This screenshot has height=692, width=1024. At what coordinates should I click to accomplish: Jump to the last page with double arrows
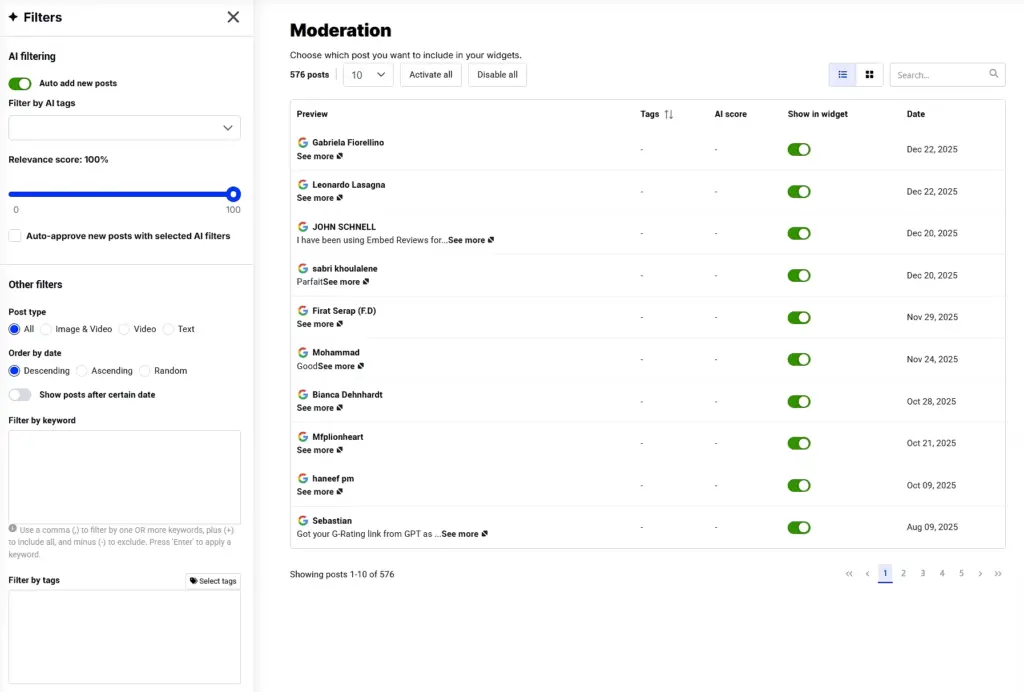pyautogui.click(x=997, y=573)
